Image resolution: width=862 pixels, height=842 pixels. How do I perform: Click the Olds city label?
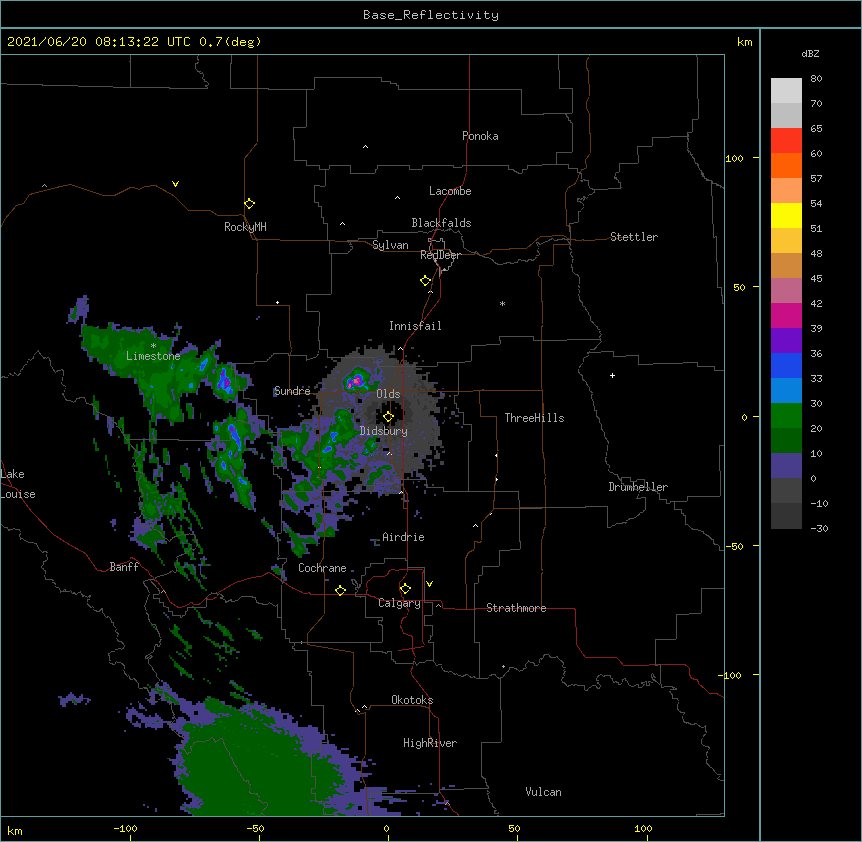click(x=388, y=394)
